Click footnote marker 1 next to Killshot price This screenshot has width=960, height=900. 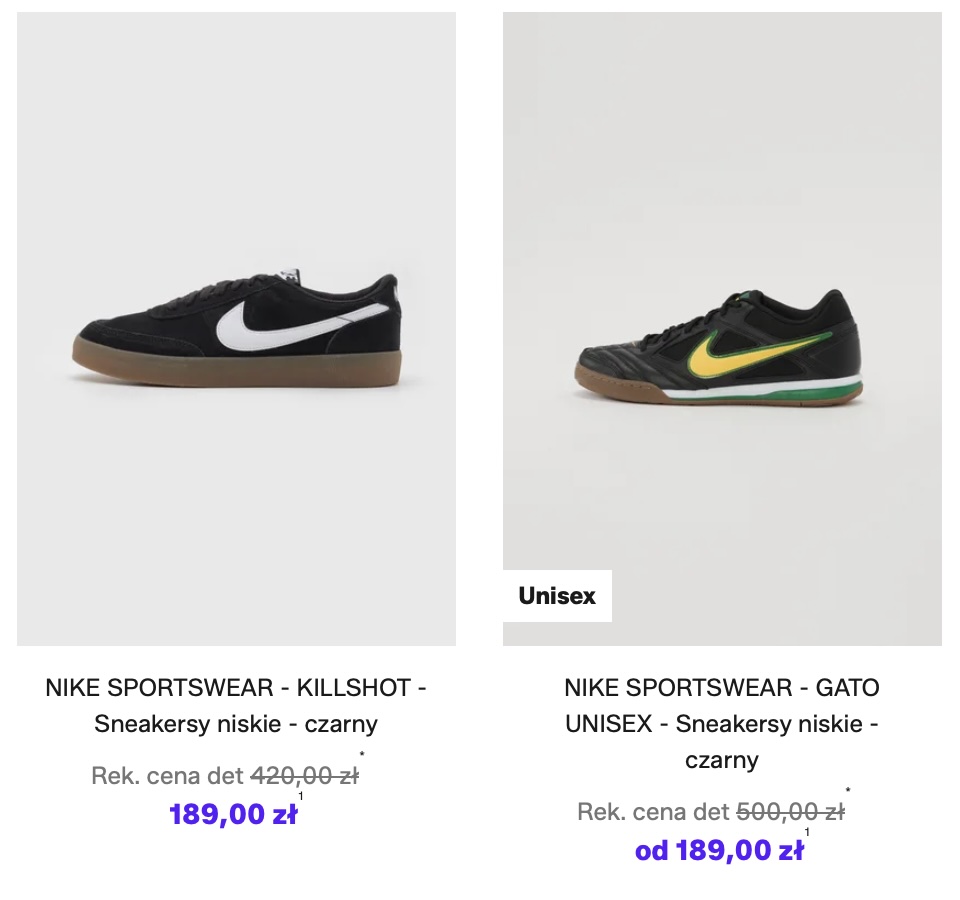[301, 797]
